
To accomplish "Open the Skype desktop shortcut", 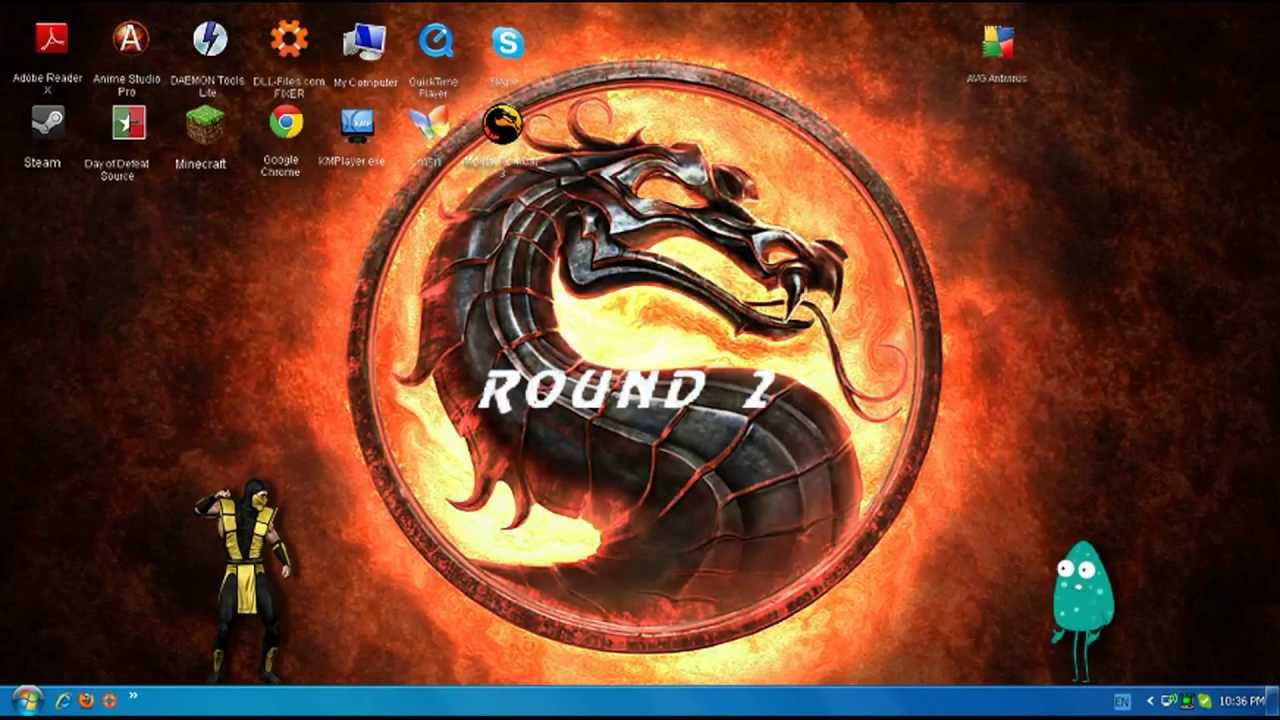I will click(x=507, y=43).
